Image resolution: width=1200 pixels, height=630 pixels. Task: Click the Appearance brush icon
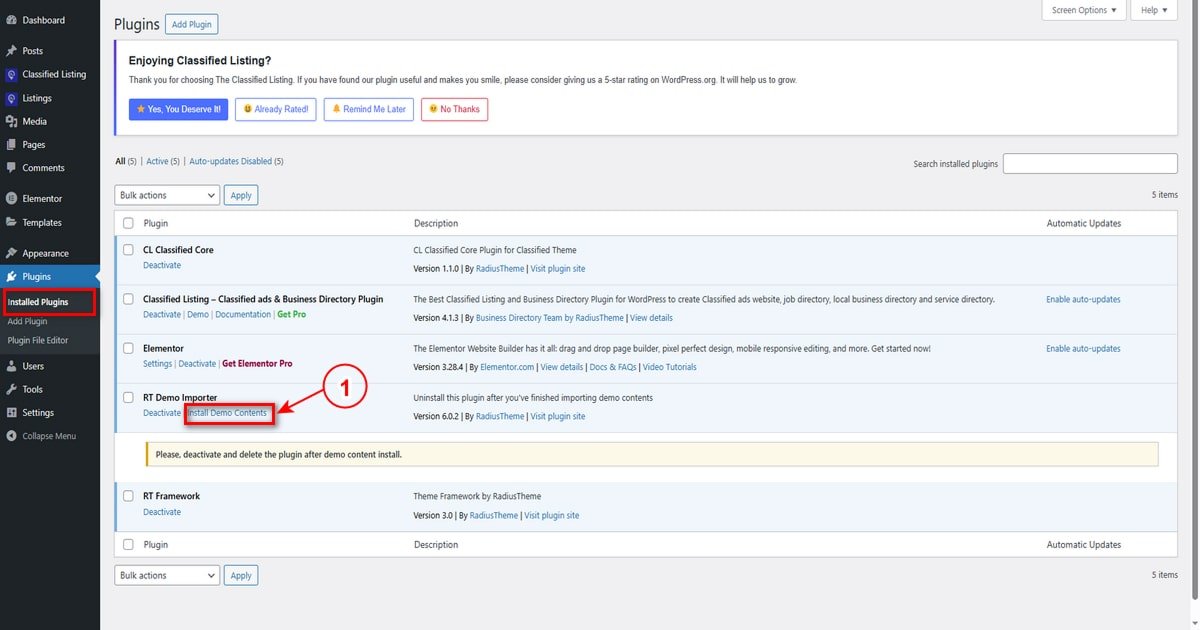11,253
